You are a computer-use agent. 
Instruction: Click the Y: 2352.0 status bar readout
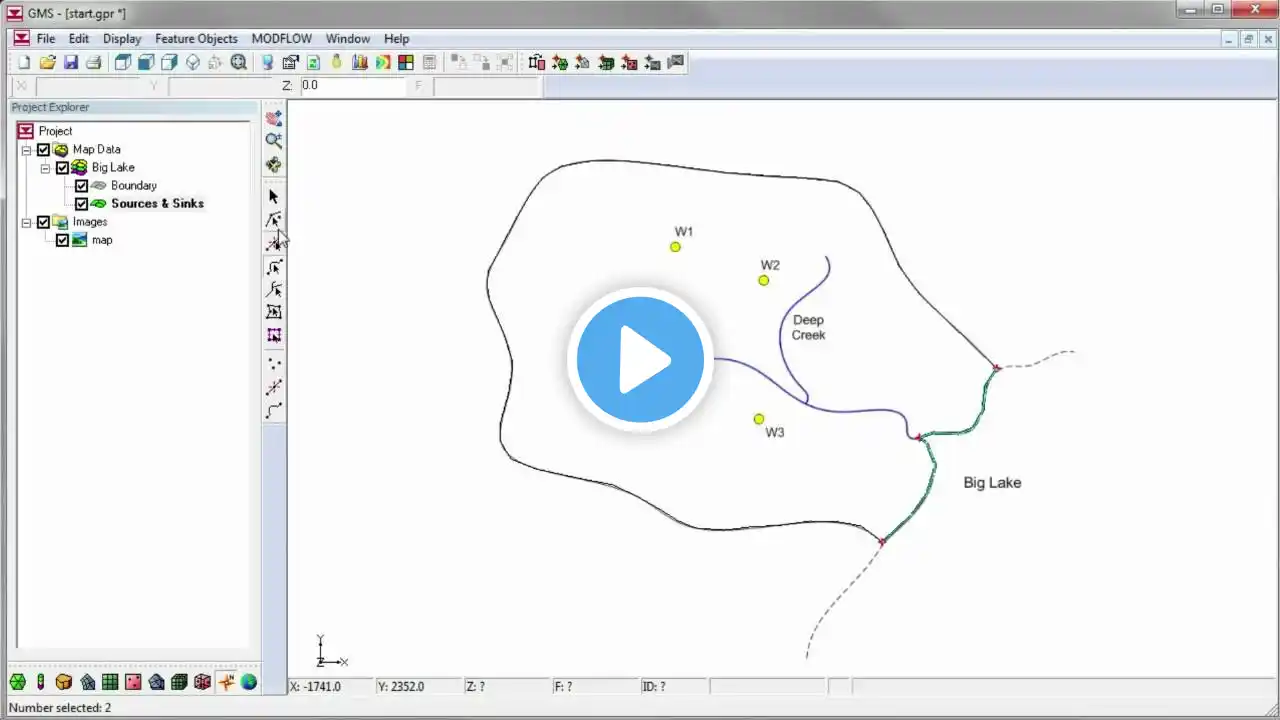[401, 687]
